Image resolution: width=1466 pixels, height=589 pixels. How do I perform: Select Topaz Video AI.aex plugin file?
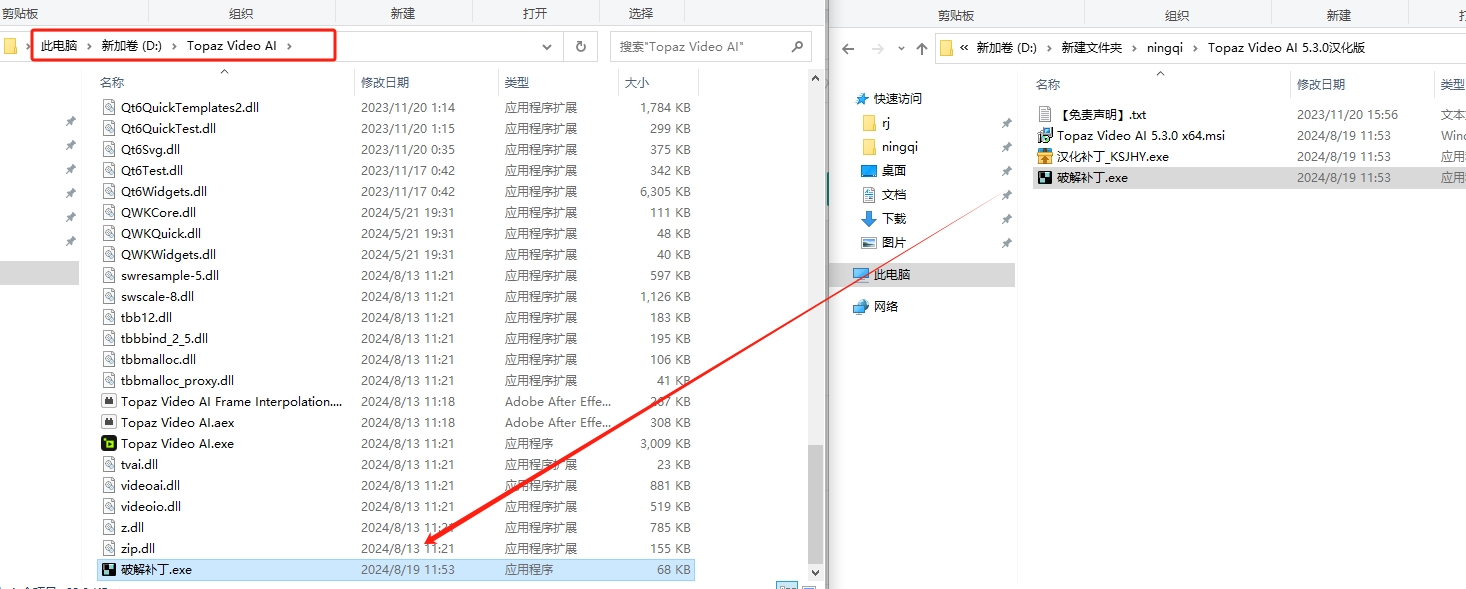click(177, 422)
